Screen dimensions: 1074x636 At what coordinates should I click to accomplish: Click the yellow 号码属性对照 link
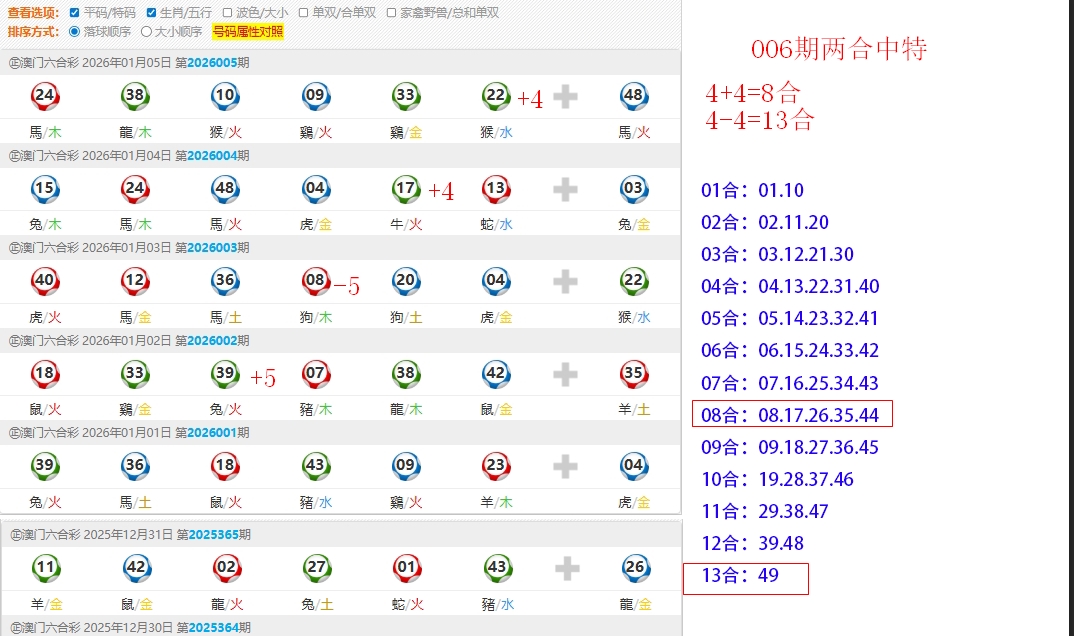pyautogui.click(x=247, y=31)
